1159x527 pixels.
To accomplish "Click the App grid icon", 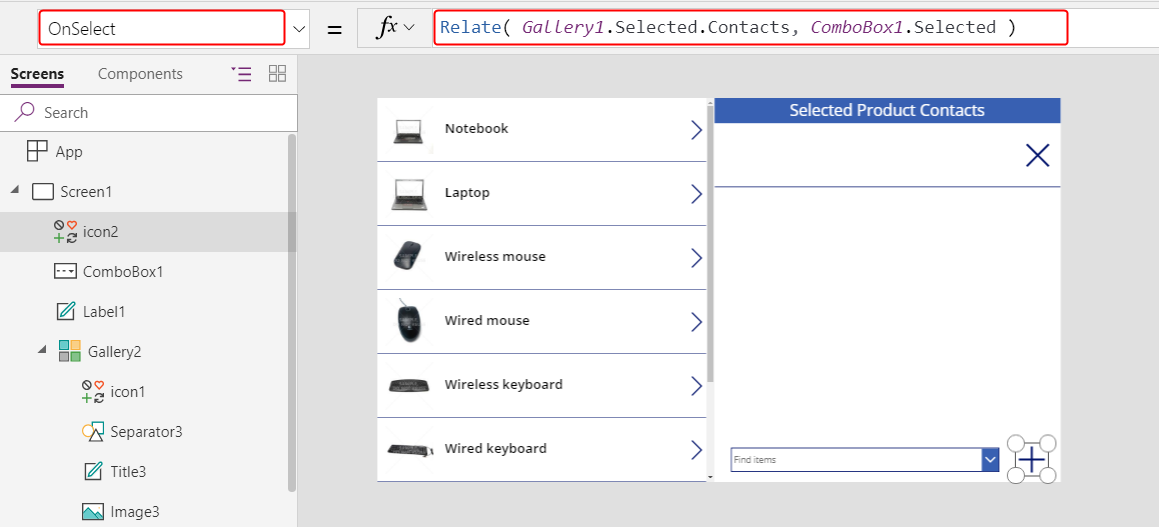I will (x=37, y=152).
